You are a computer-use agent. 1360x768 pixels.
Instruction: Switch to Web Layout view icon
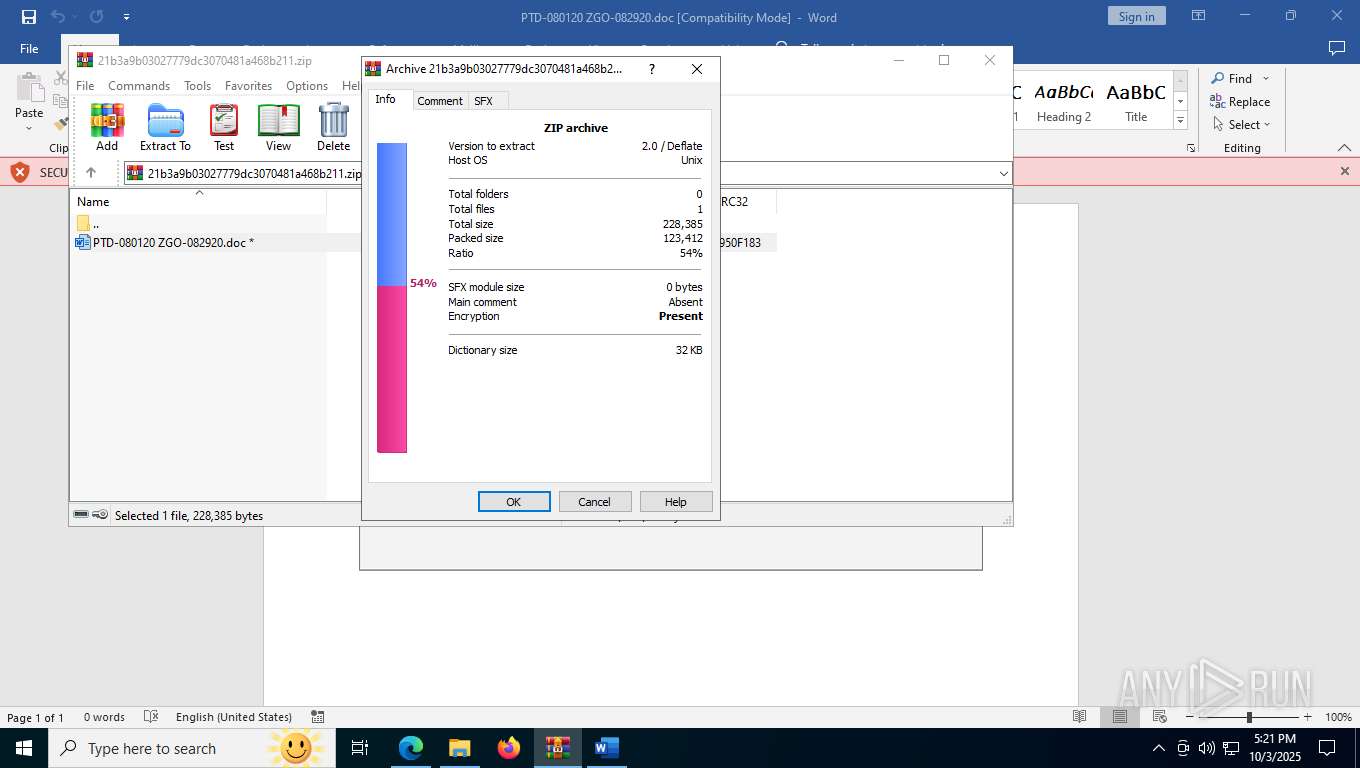(1160, 717)
